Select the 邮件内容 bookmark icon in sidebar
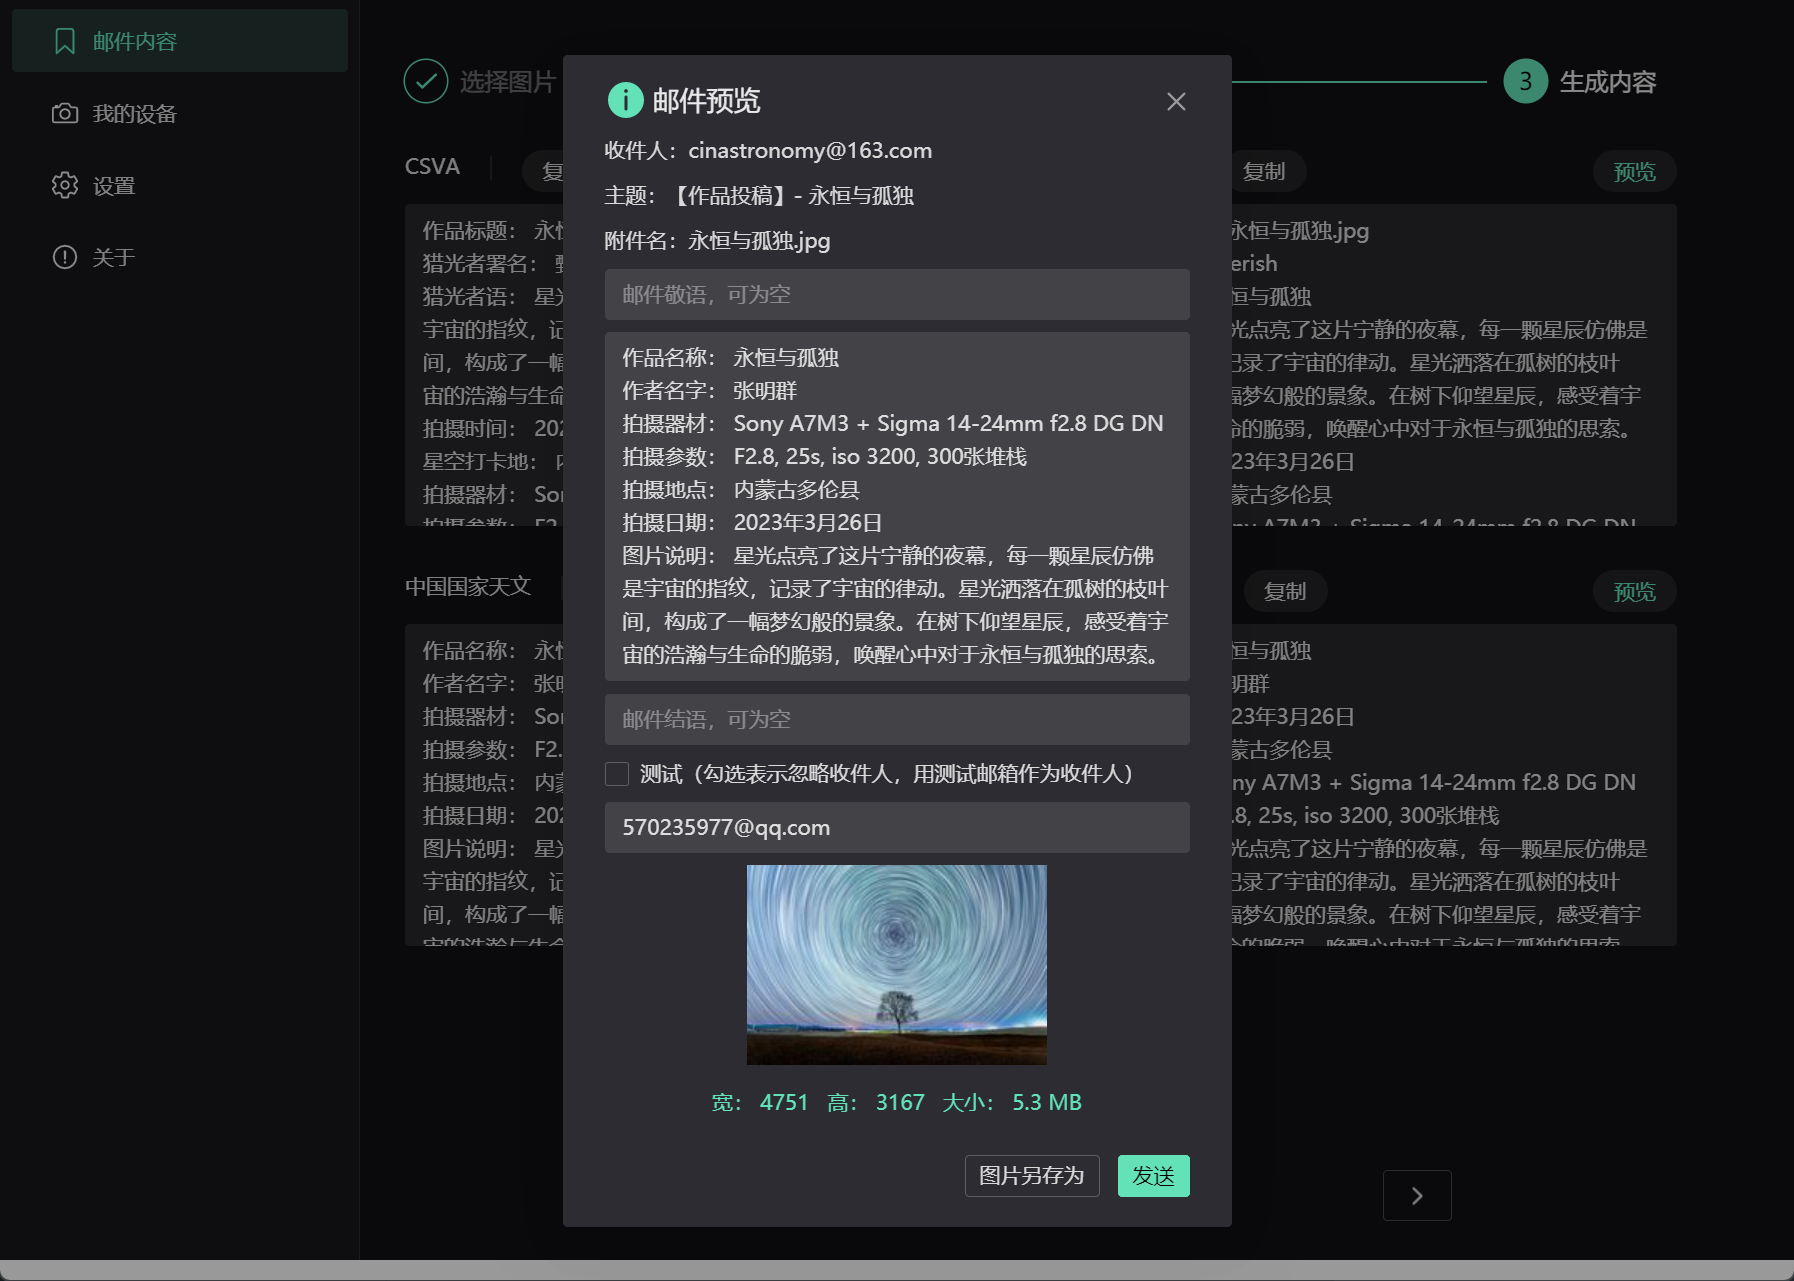 pos(65,41)
